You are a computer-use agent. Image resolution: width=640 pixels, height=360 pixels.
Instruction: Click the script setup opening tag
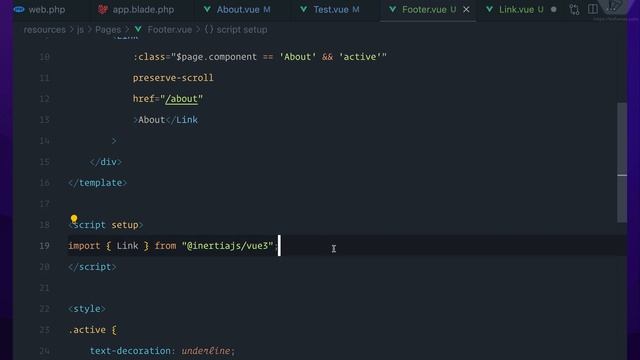[106, 225]
